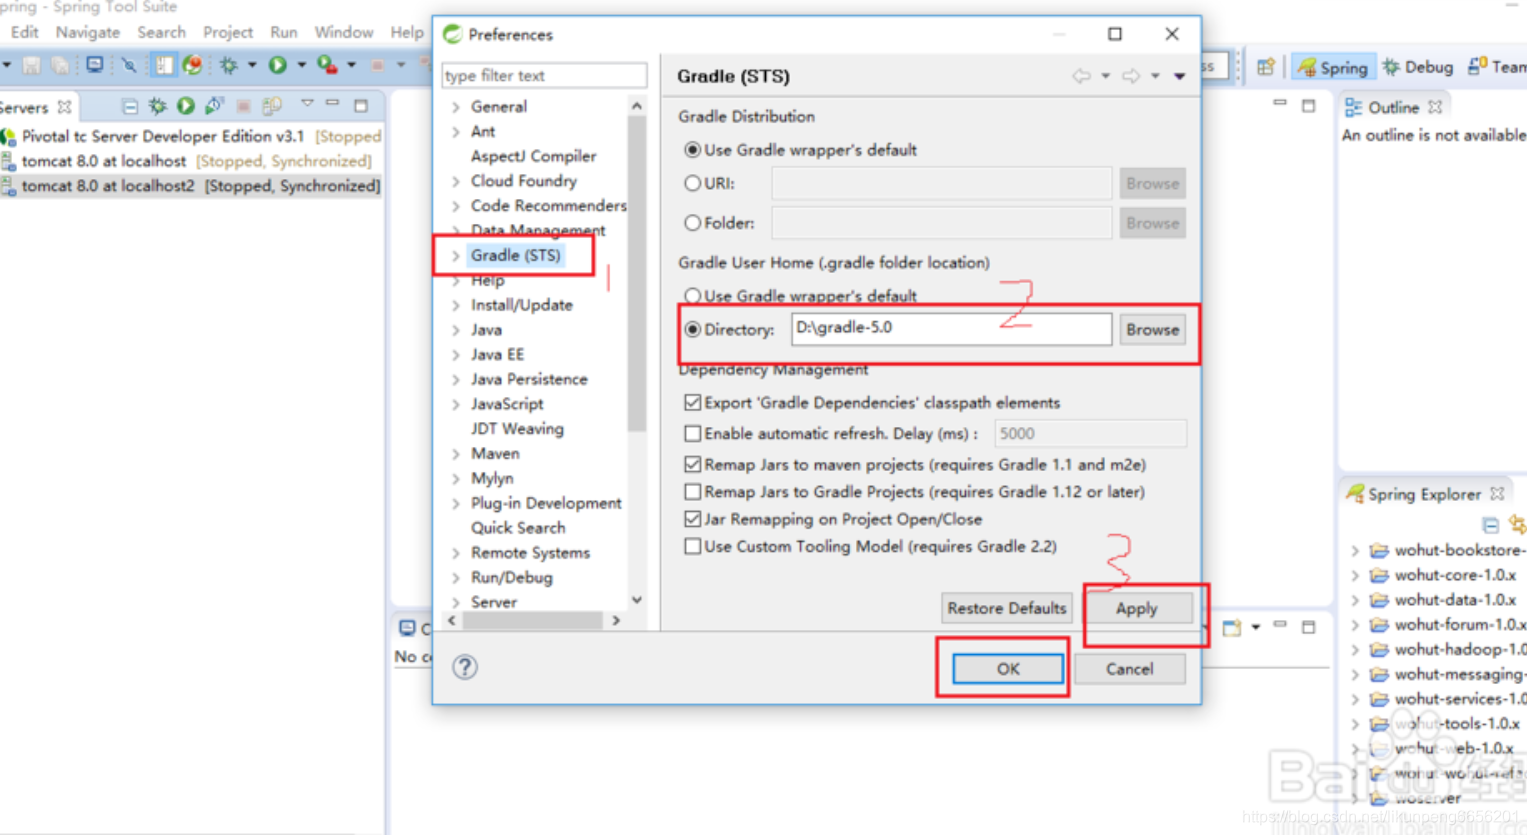Expand the Ant preferences node
Image resolution: width=1527 pixels, height=835 pixels.
(456, 131)
